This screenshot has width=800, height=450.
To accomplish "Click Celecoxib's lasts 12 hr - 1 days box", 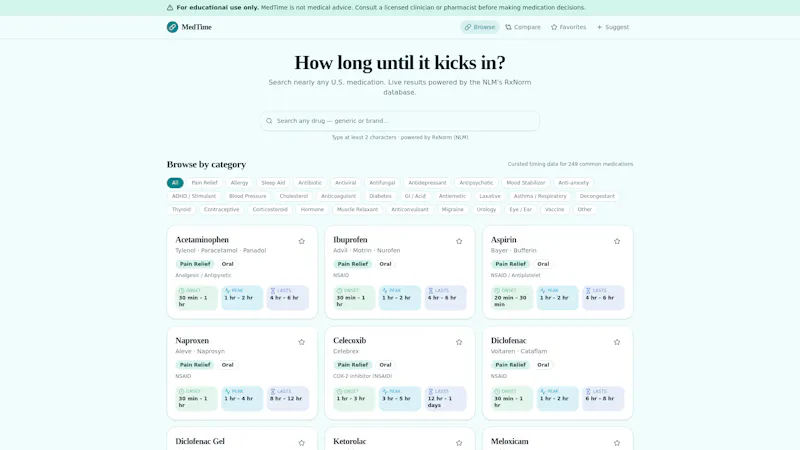I will tap(445, 398).
